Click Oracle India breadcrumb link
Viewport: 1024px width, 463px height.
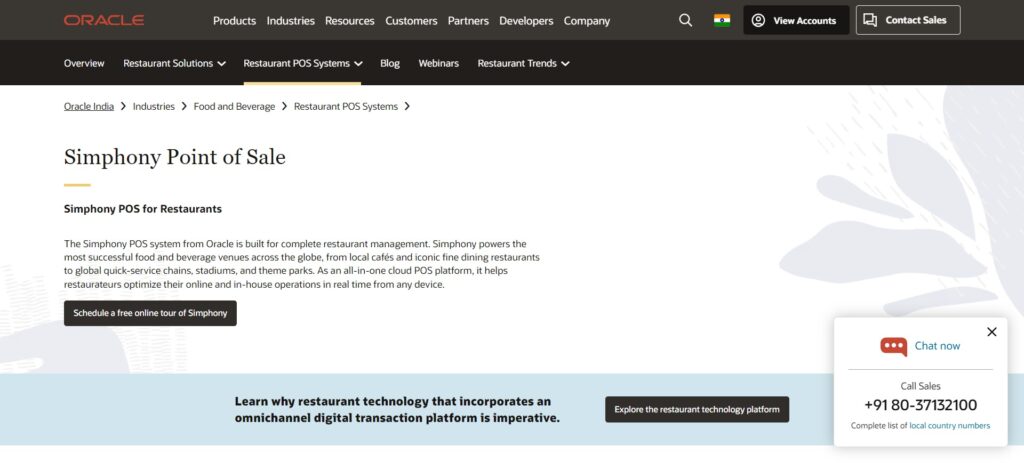[89, 106]
